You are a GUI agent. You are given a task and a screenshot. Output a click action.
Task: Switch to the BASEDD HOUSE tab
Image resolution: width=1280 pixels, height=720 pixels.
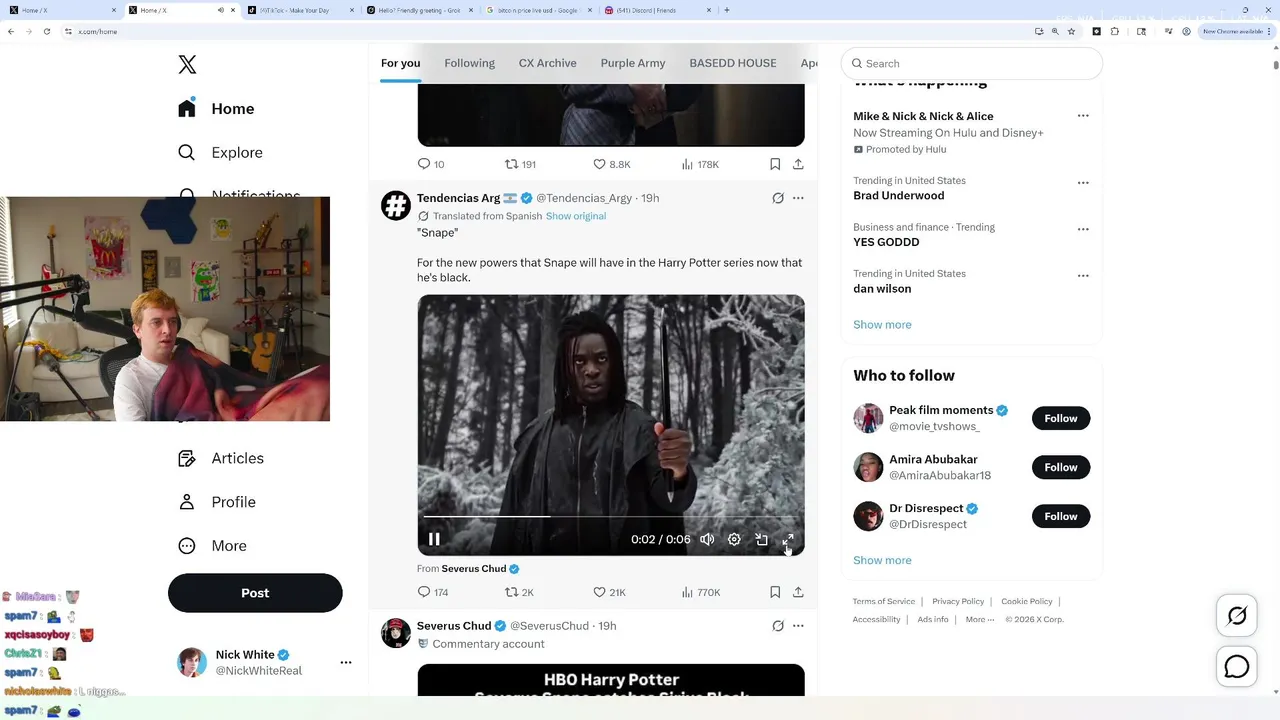coord(733,63)
